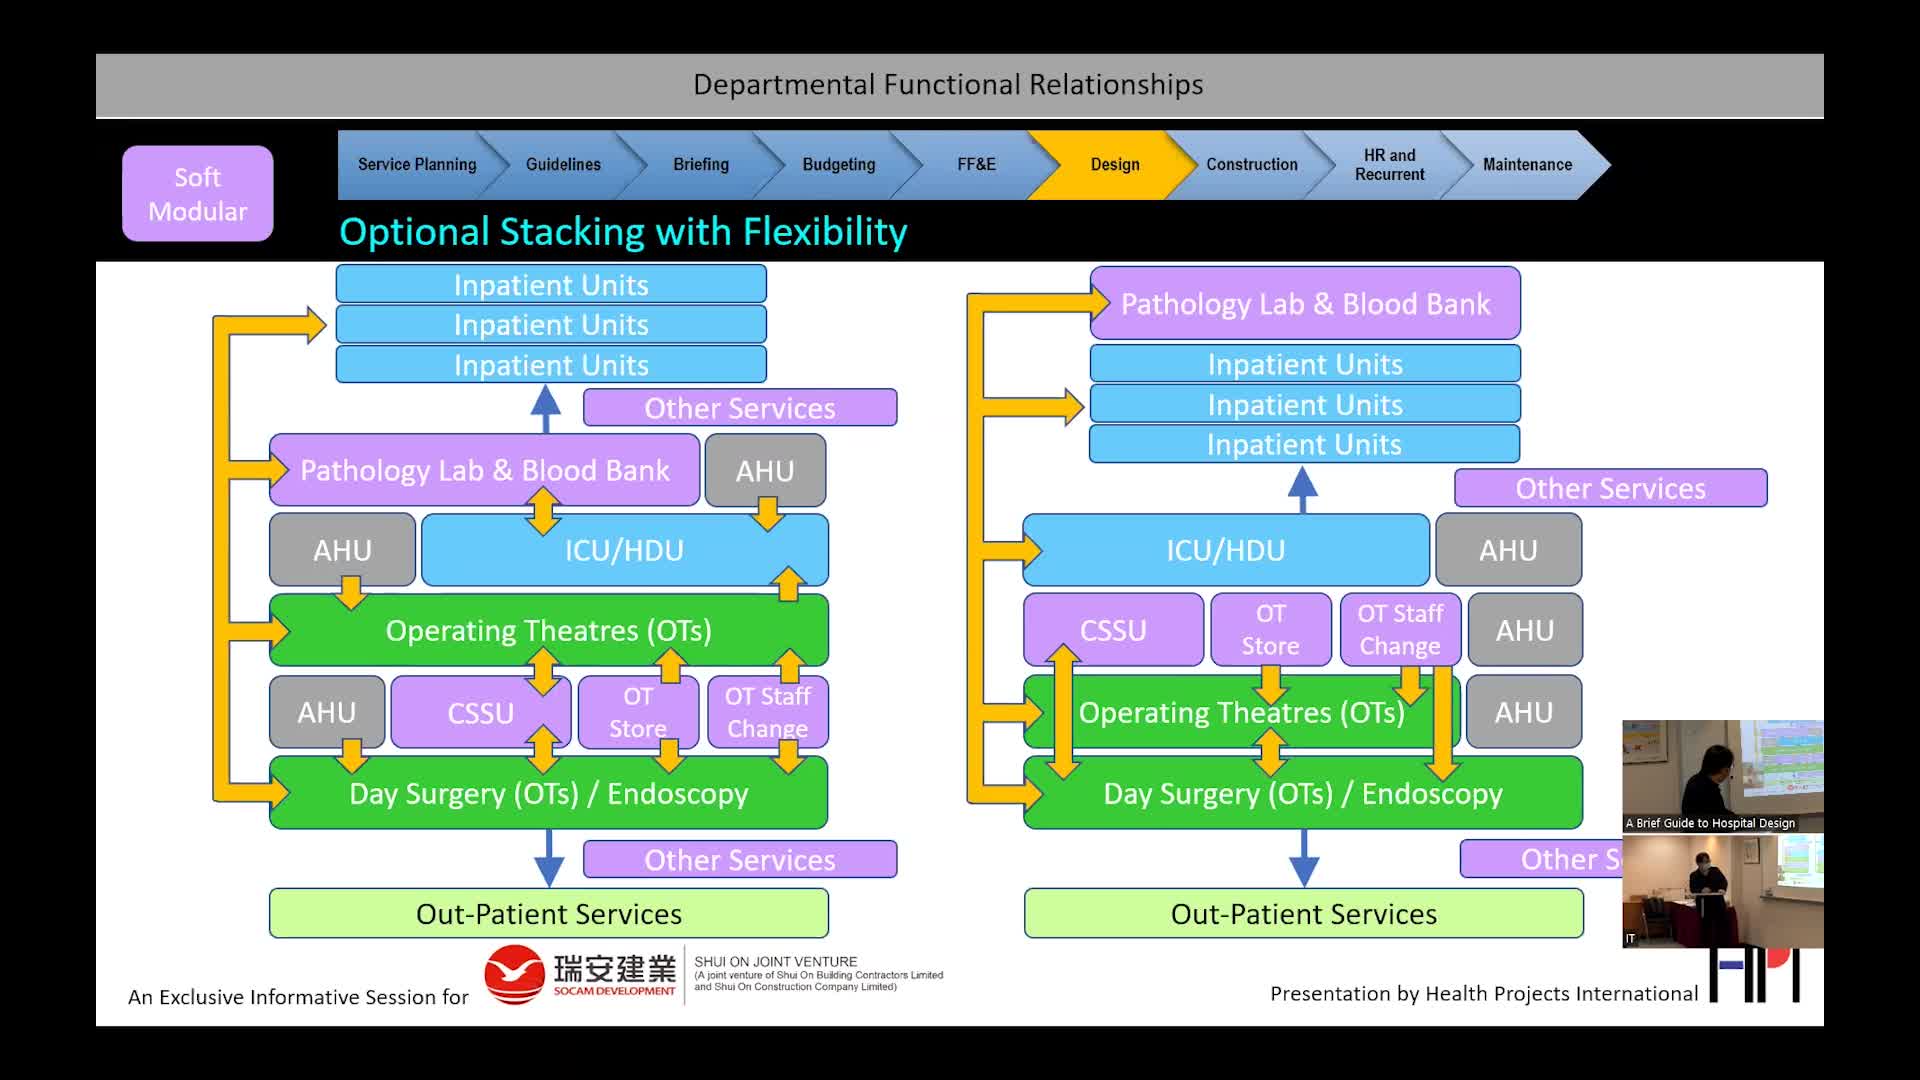Click the Budgeting process step
1920x1080 pixels.
point(838,165)
